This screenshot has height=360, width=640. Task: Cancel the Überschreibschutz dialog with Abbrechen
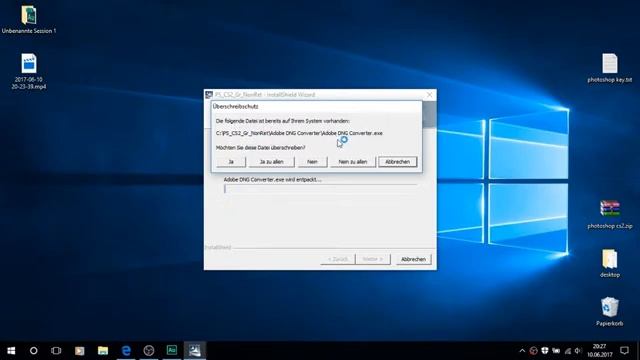click(x=398, y=162)
